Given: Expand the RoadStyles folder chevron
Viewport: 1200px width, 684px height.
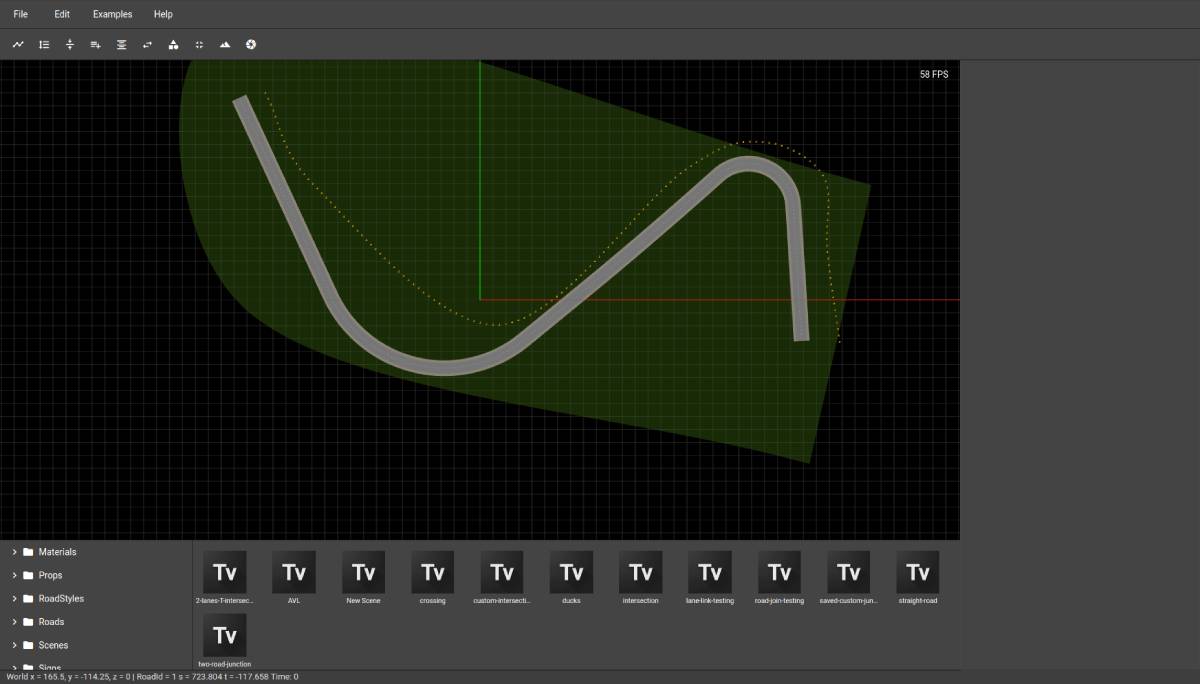Looking at the screenshot, I should (14, 598).
